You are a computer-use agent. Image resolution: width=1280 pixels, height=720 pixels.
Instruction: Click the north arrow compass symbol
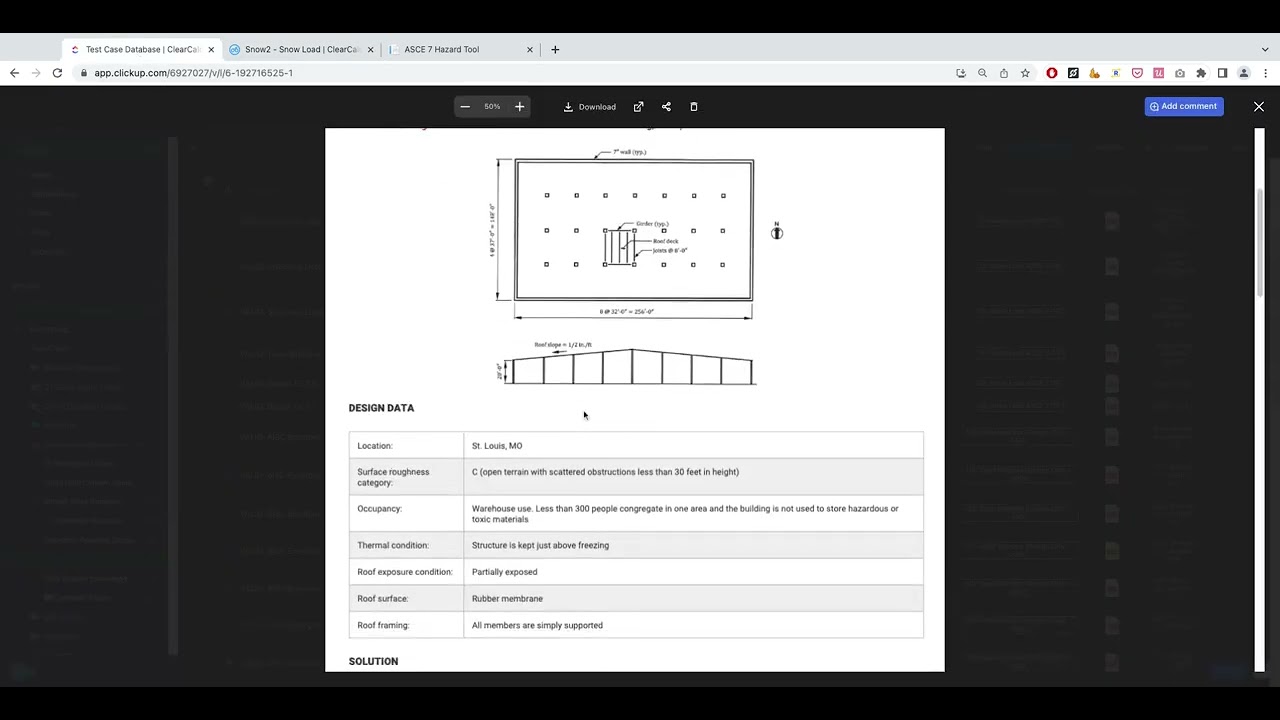[x=777, y=231]
